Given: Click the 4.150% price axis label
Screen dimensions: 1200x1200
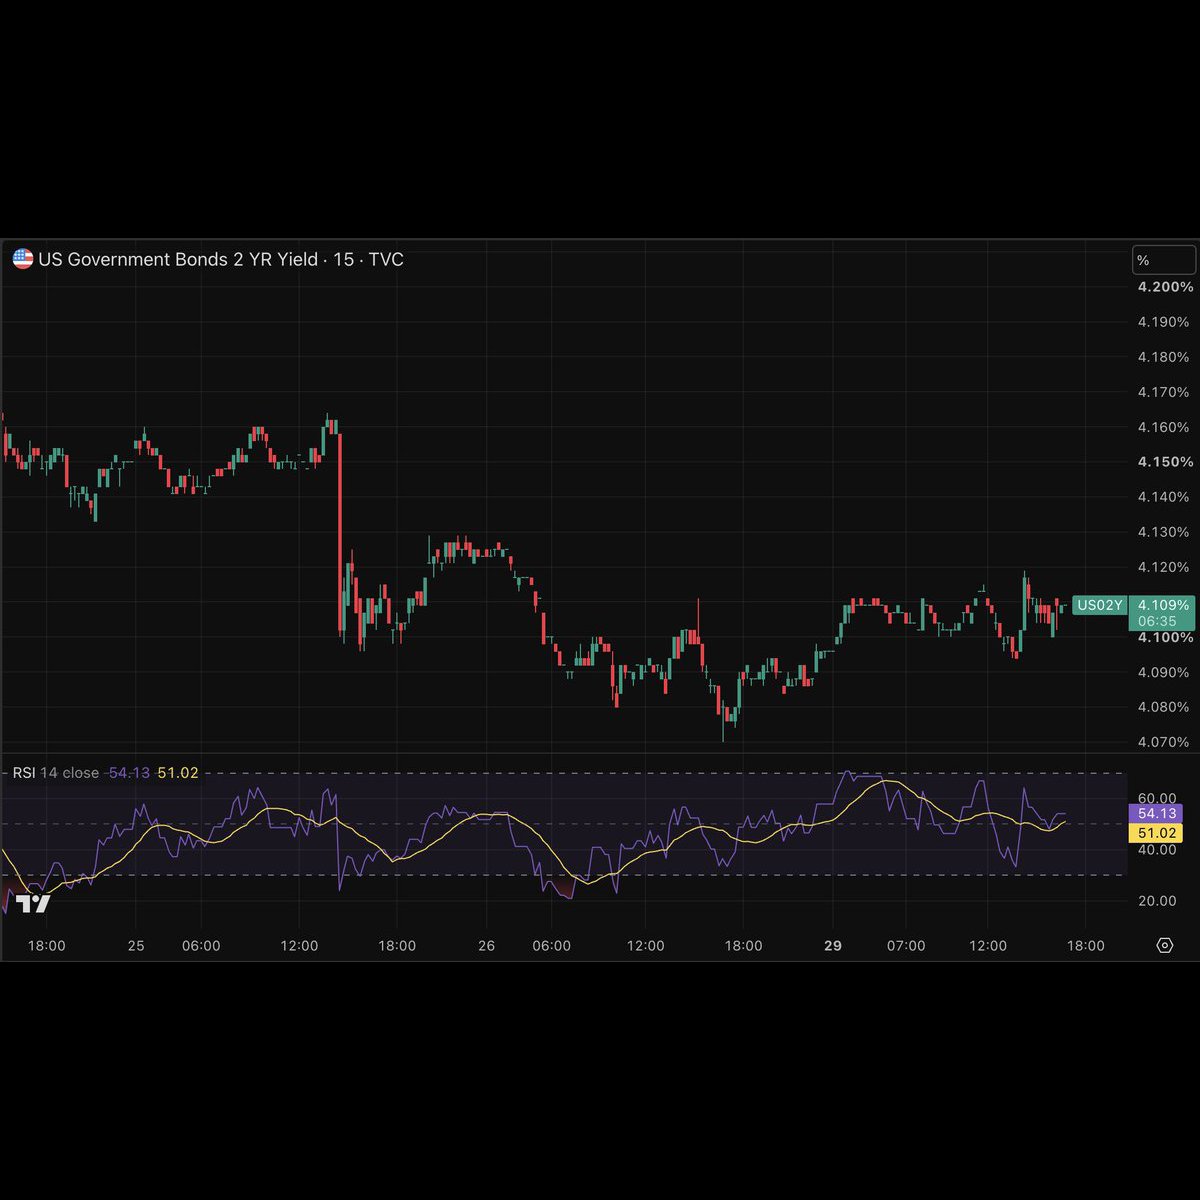Looking at the screenshot, I should point(1165,462).
